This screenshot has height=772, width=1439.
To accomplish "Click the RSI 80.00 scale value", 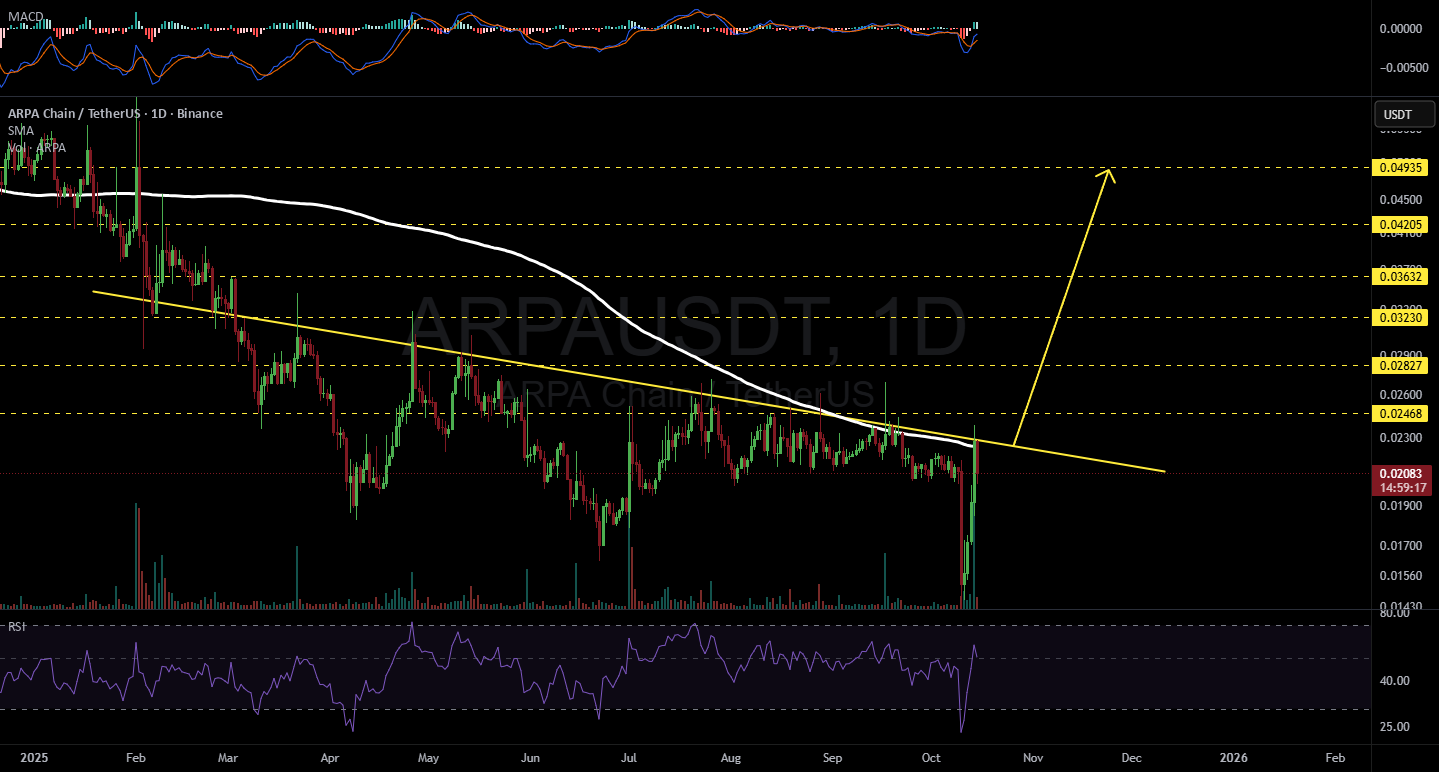I will point(1396,614).
